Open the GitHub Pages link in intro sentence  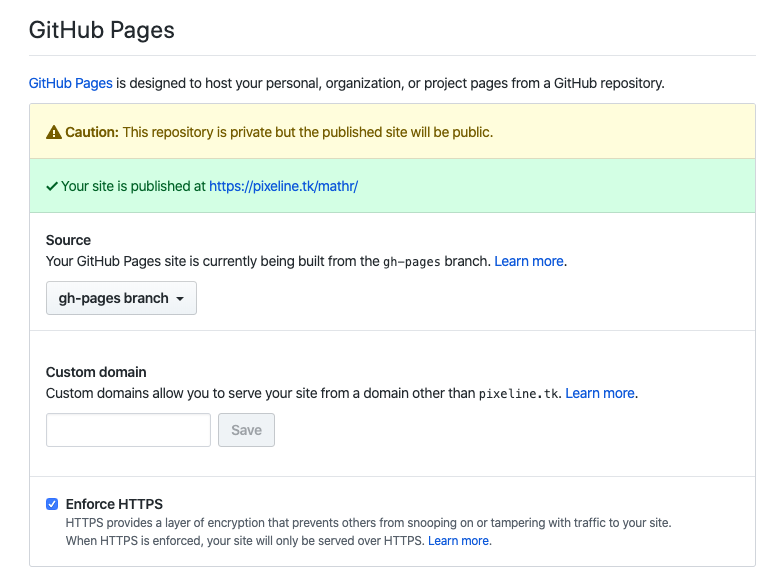[x=70, y=83]
